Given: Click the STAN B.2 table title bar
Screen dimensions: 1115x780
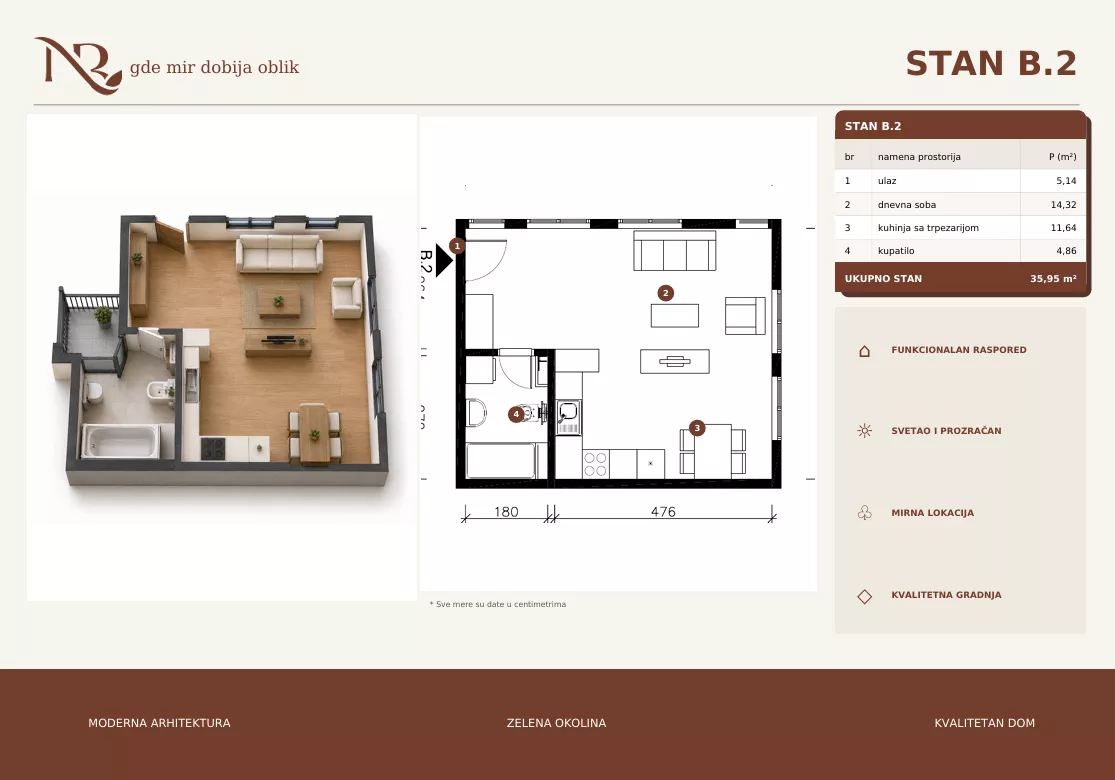Looking at the screenshot, I should point(960,126).
